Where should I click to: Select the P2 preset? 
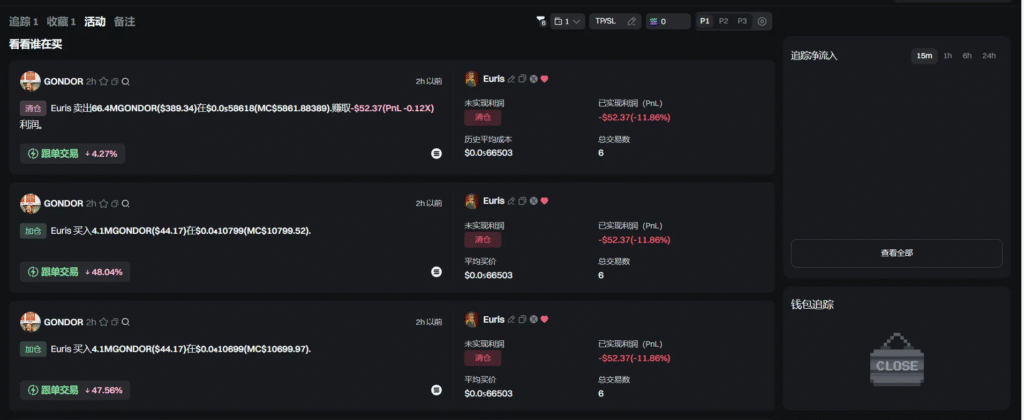tap(723, 21)
